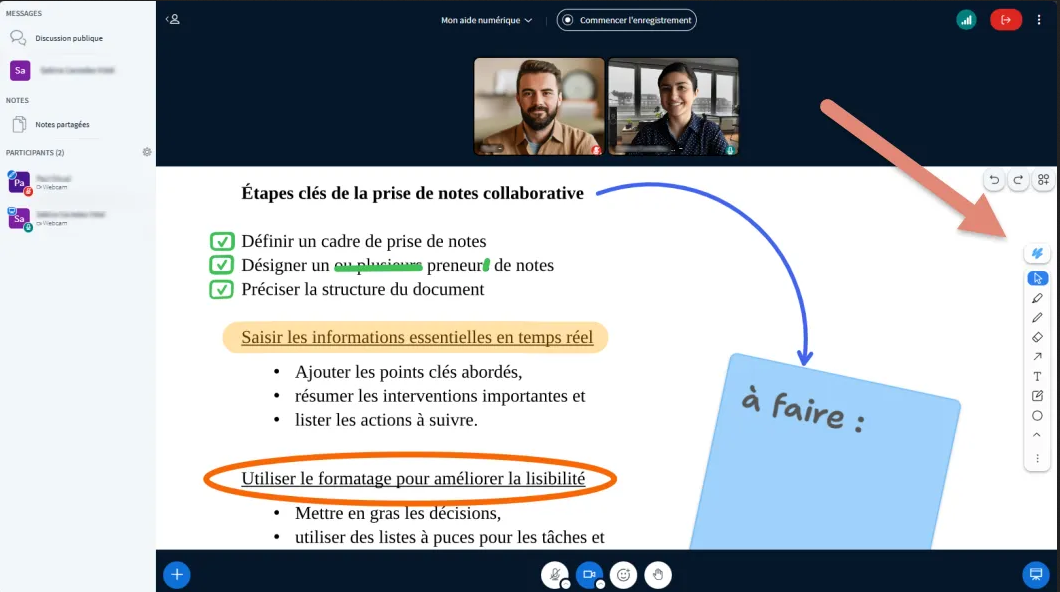Screen dimensions: 1060x592
Task: Select the ellipse shape tool
Action: pyautogui.click(x=1037, y=415)
